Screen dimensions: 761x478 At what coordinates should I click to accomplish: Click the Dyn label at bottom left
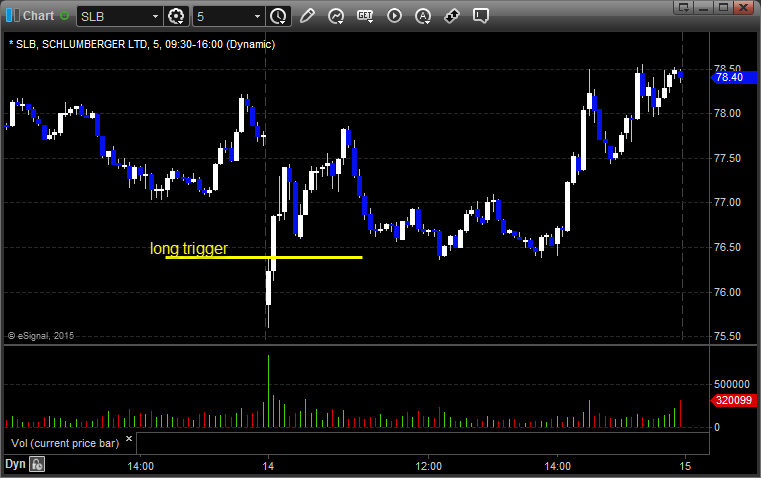[x=15, y=464]
